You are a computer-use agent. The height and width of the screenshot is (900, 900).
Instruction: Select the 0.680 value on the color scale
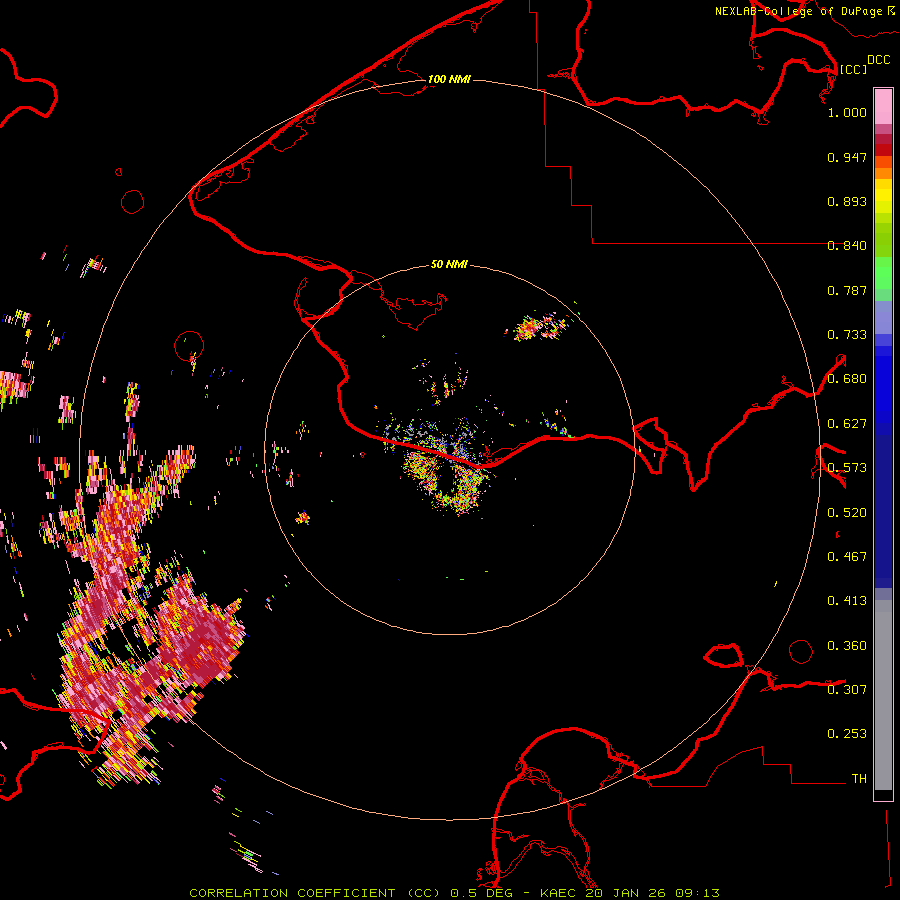(x=847, y=379)
